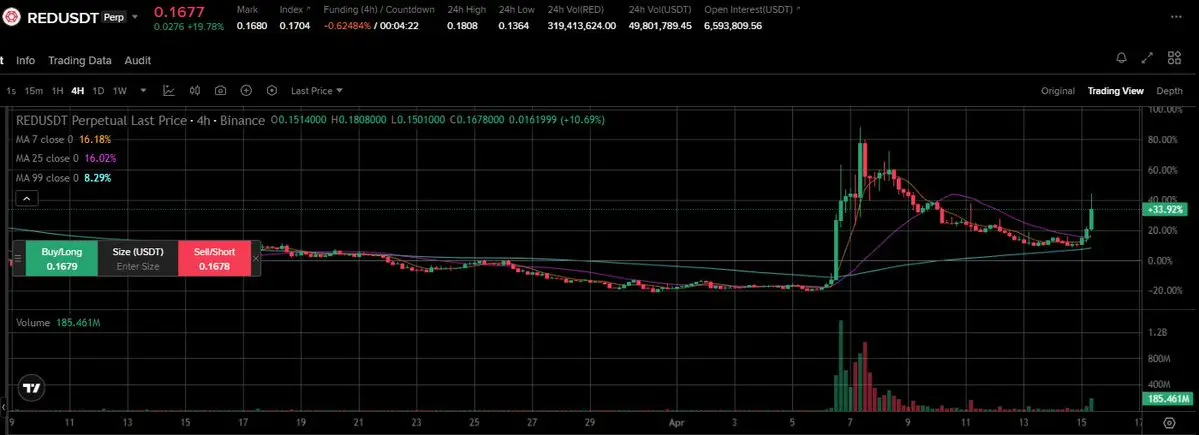1199x435 pixels.
Task: Select the 1W interval
Action: click(x=119, y=90)
